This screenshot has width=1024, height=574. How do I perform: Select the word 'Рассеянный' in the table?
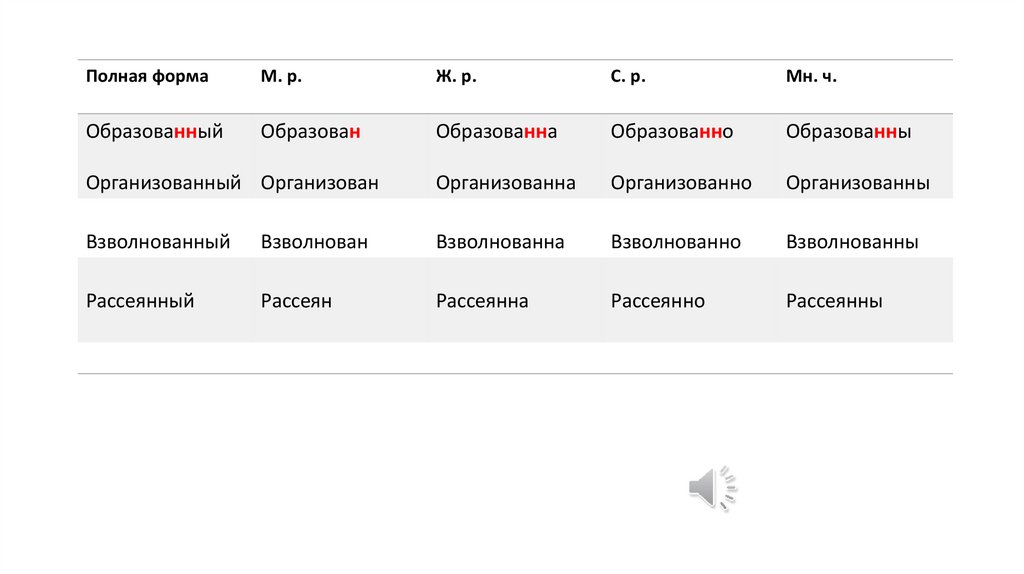(140, 301)
